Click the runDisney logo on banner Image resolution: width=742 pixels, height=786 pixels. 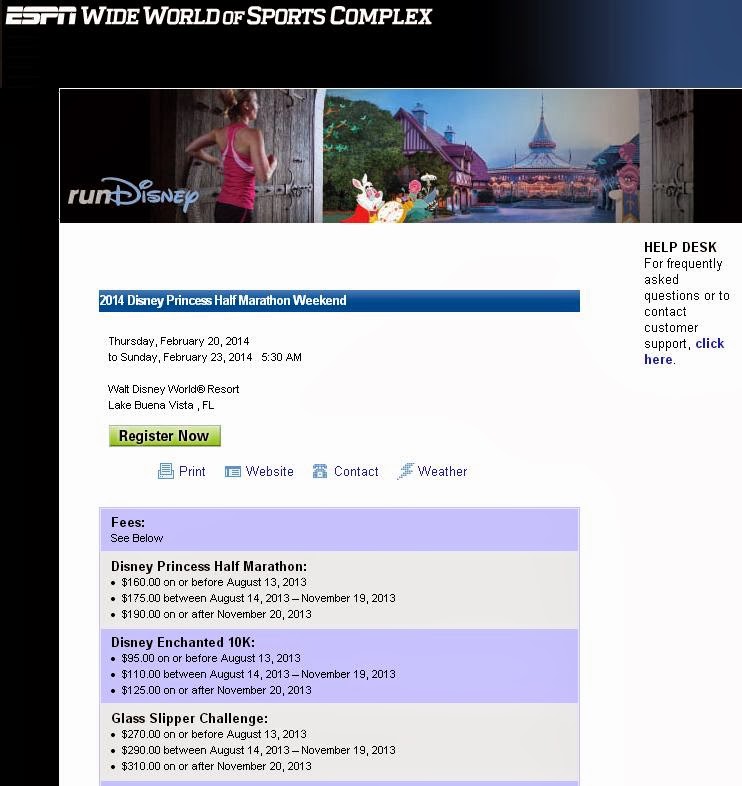133,194
